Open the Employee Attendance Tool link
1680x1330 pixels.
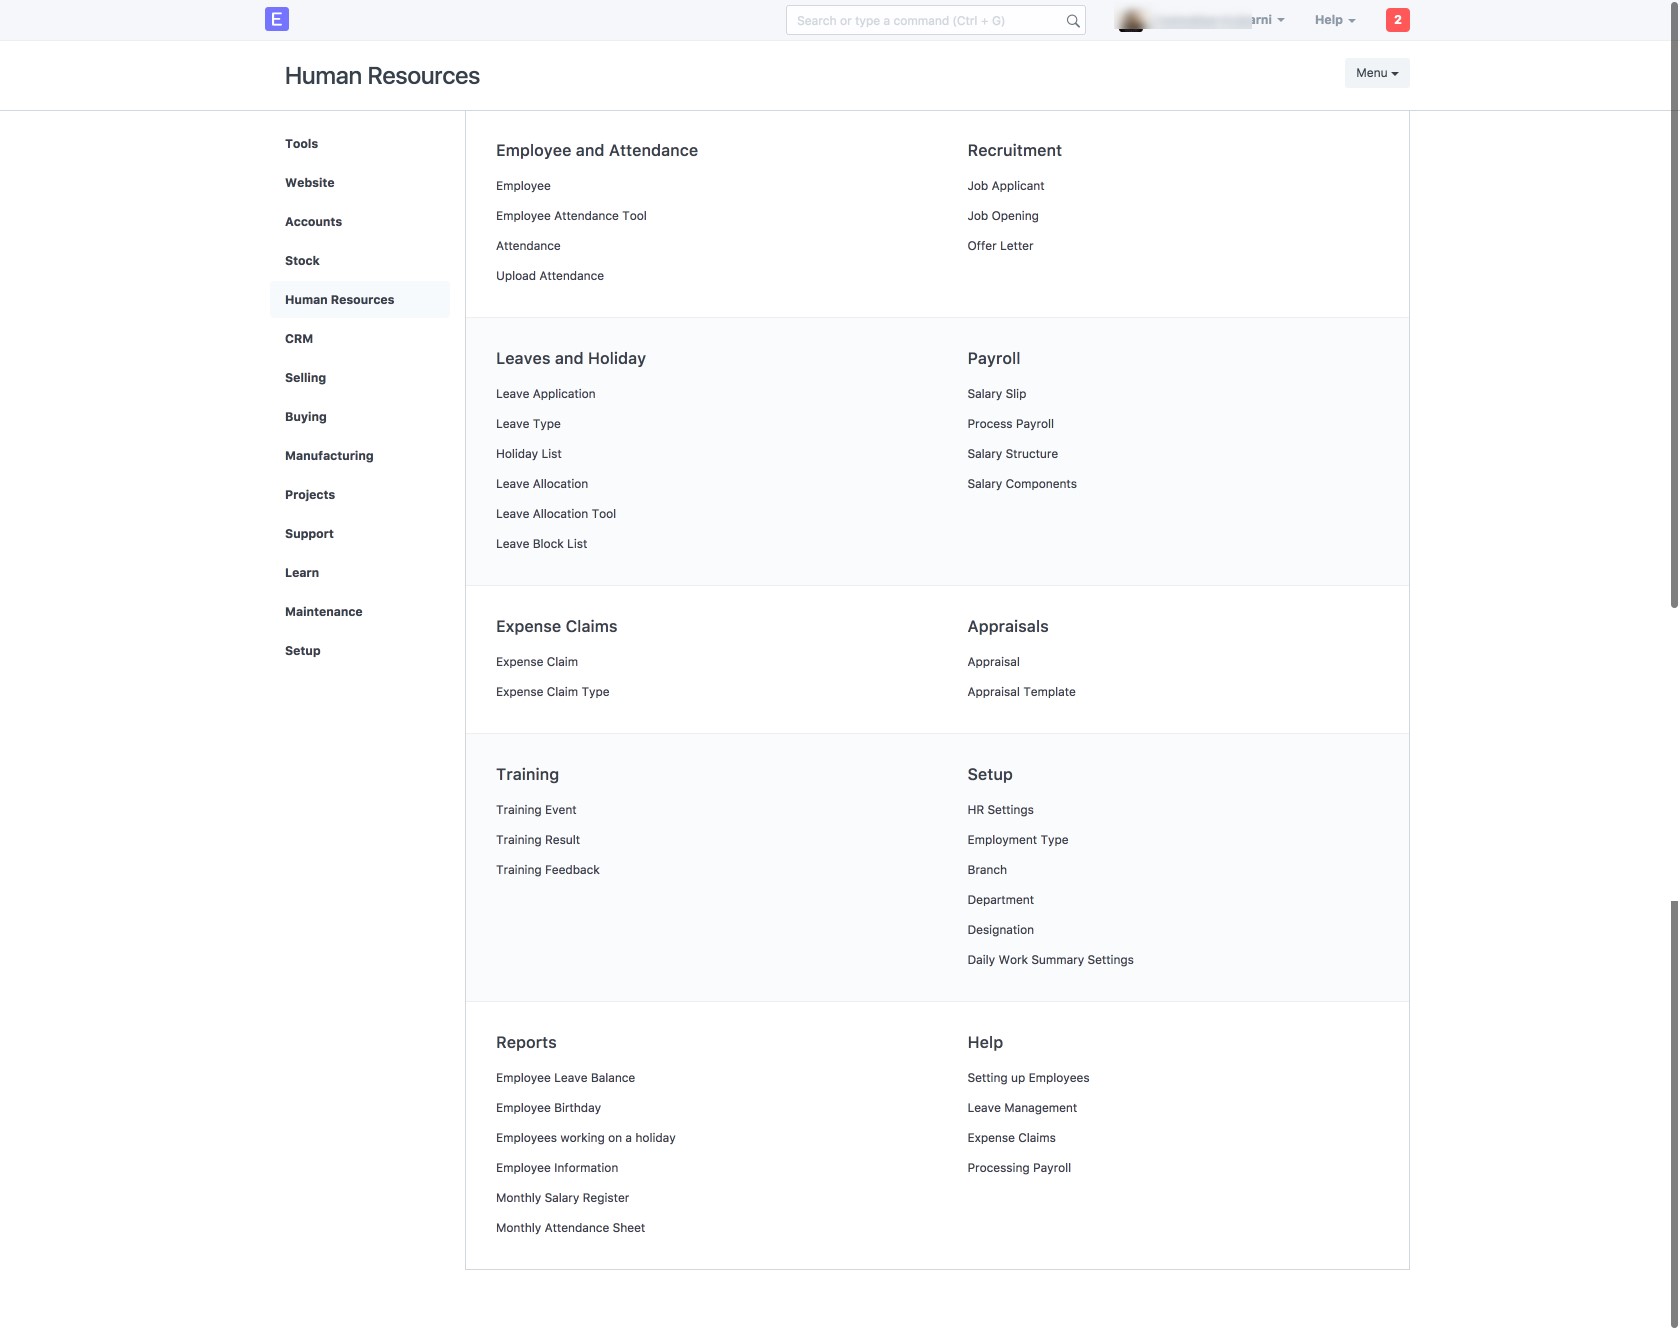(x=571, y=216)
